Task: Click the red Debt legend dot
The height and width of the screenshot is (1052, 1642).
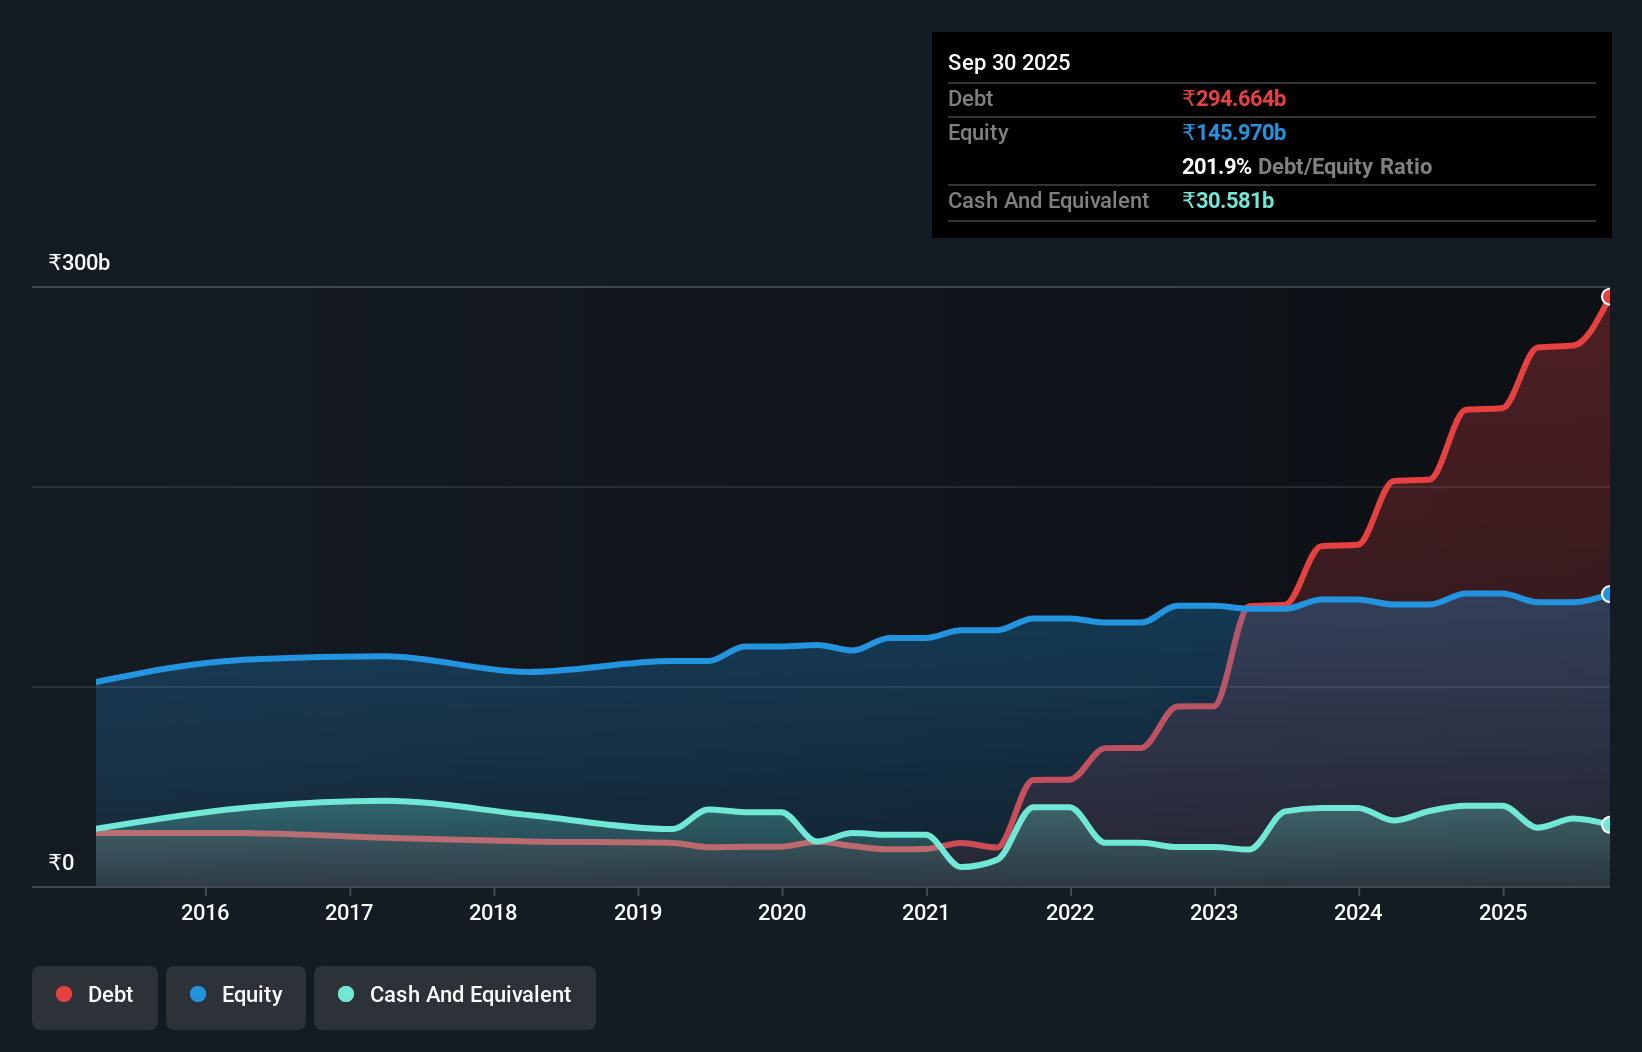Action: 64,994
